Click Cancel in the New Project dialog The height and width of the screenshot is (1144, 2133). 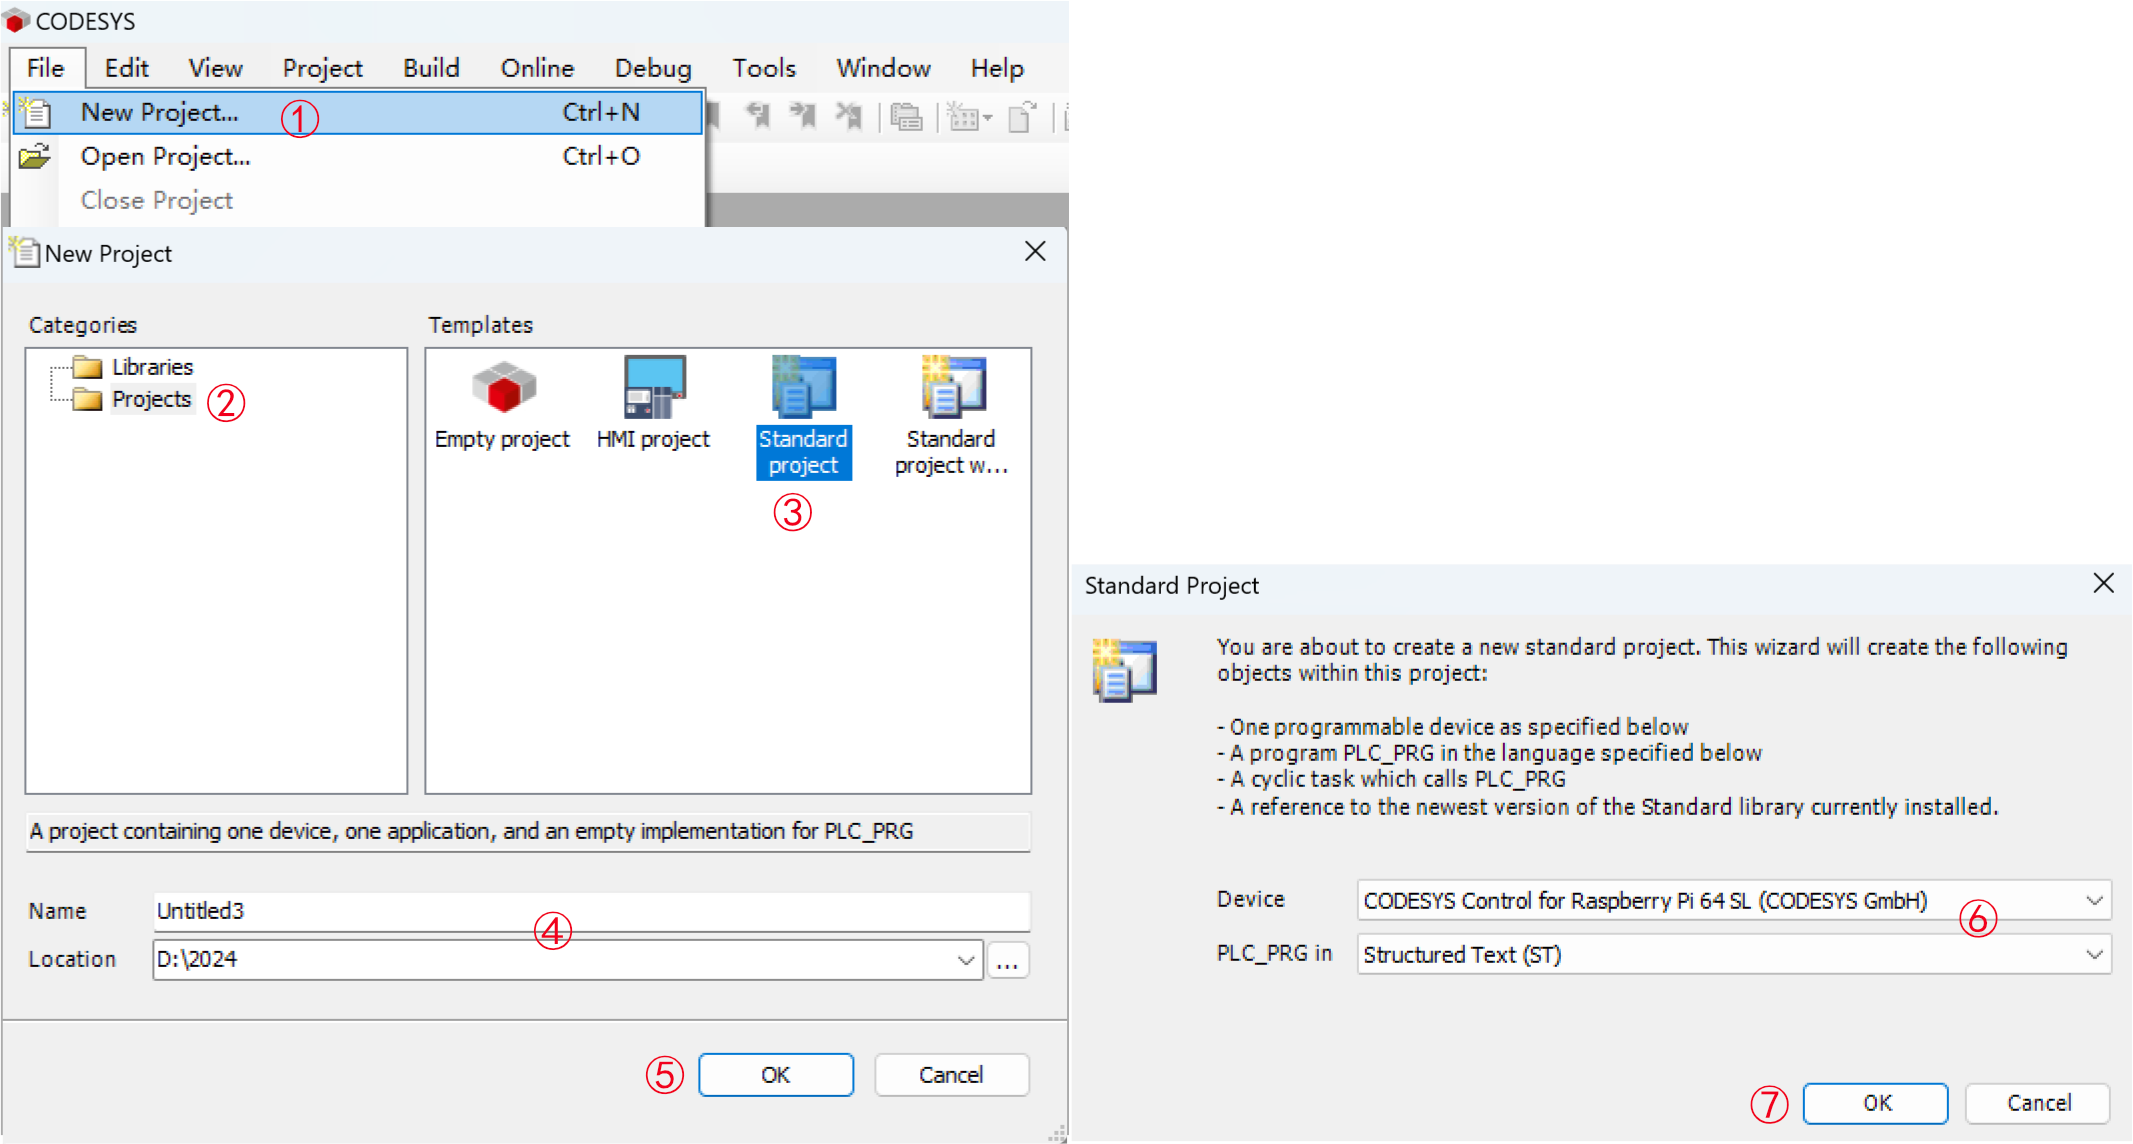click(951, 1075)
